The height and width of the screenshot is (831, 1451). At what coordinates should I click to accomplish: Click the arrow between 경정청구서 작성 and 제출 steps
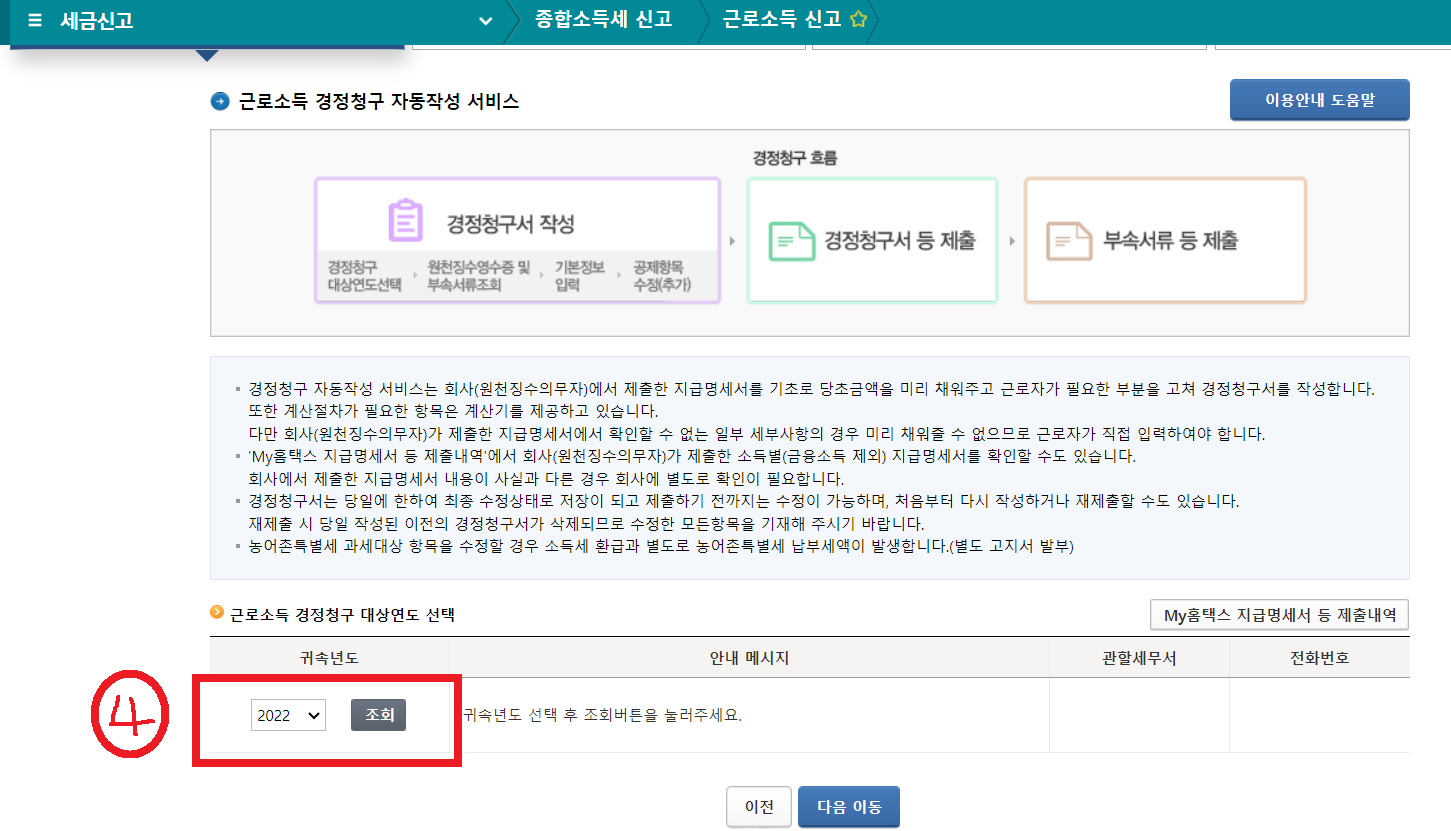tap(733, 240)
